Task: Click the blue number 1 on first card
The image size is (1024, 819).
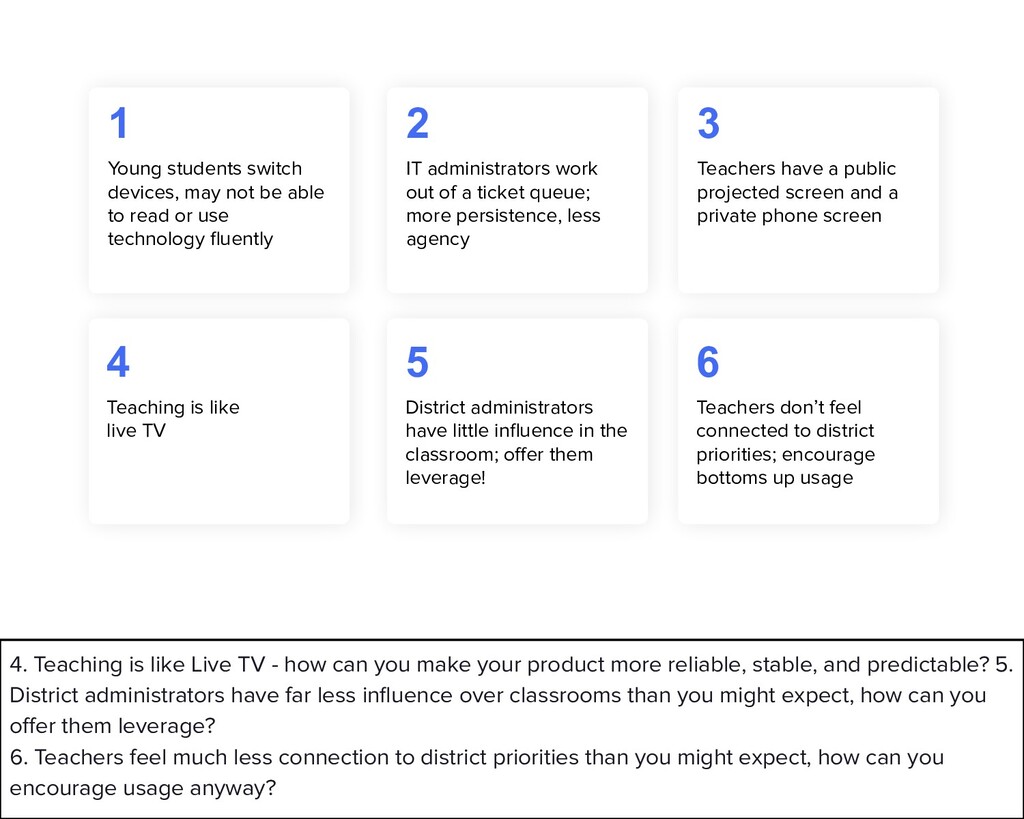Action: pyautogui.click(x=119, y=123)
